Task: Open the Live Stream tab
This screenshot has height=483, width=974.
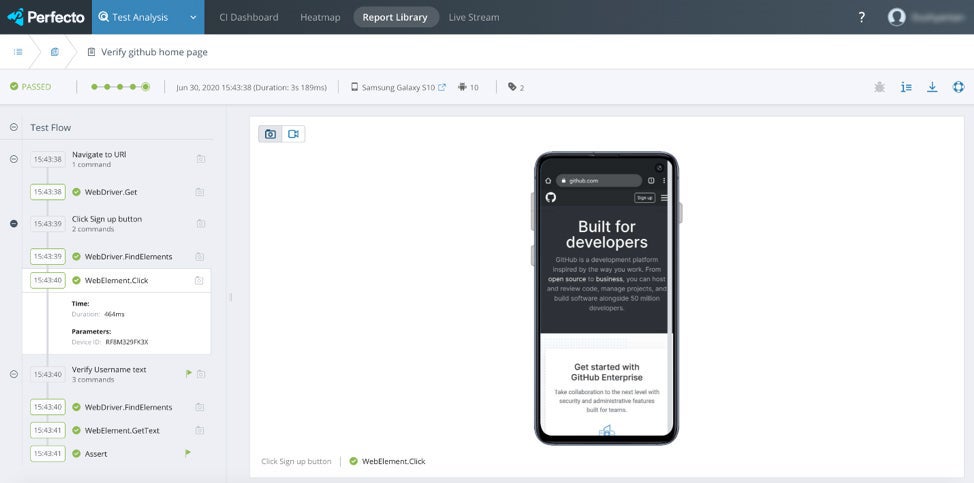Action: pyautogui.click(x=474, y=17)
